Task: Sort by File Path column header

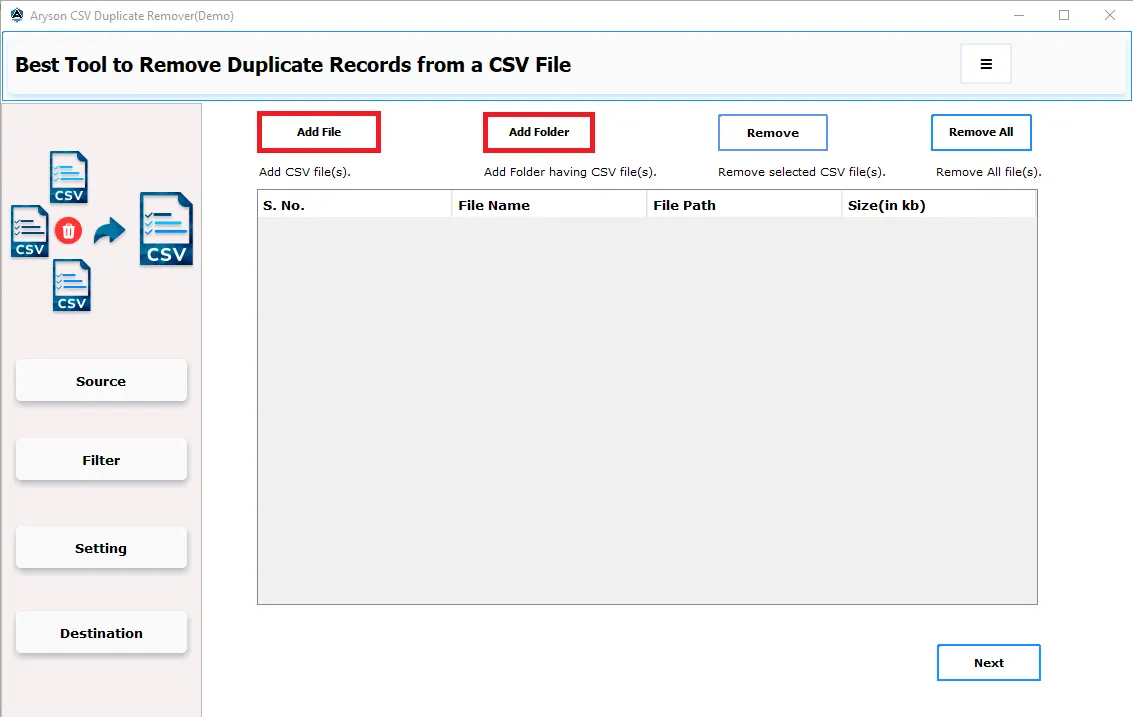Action: 744,205
